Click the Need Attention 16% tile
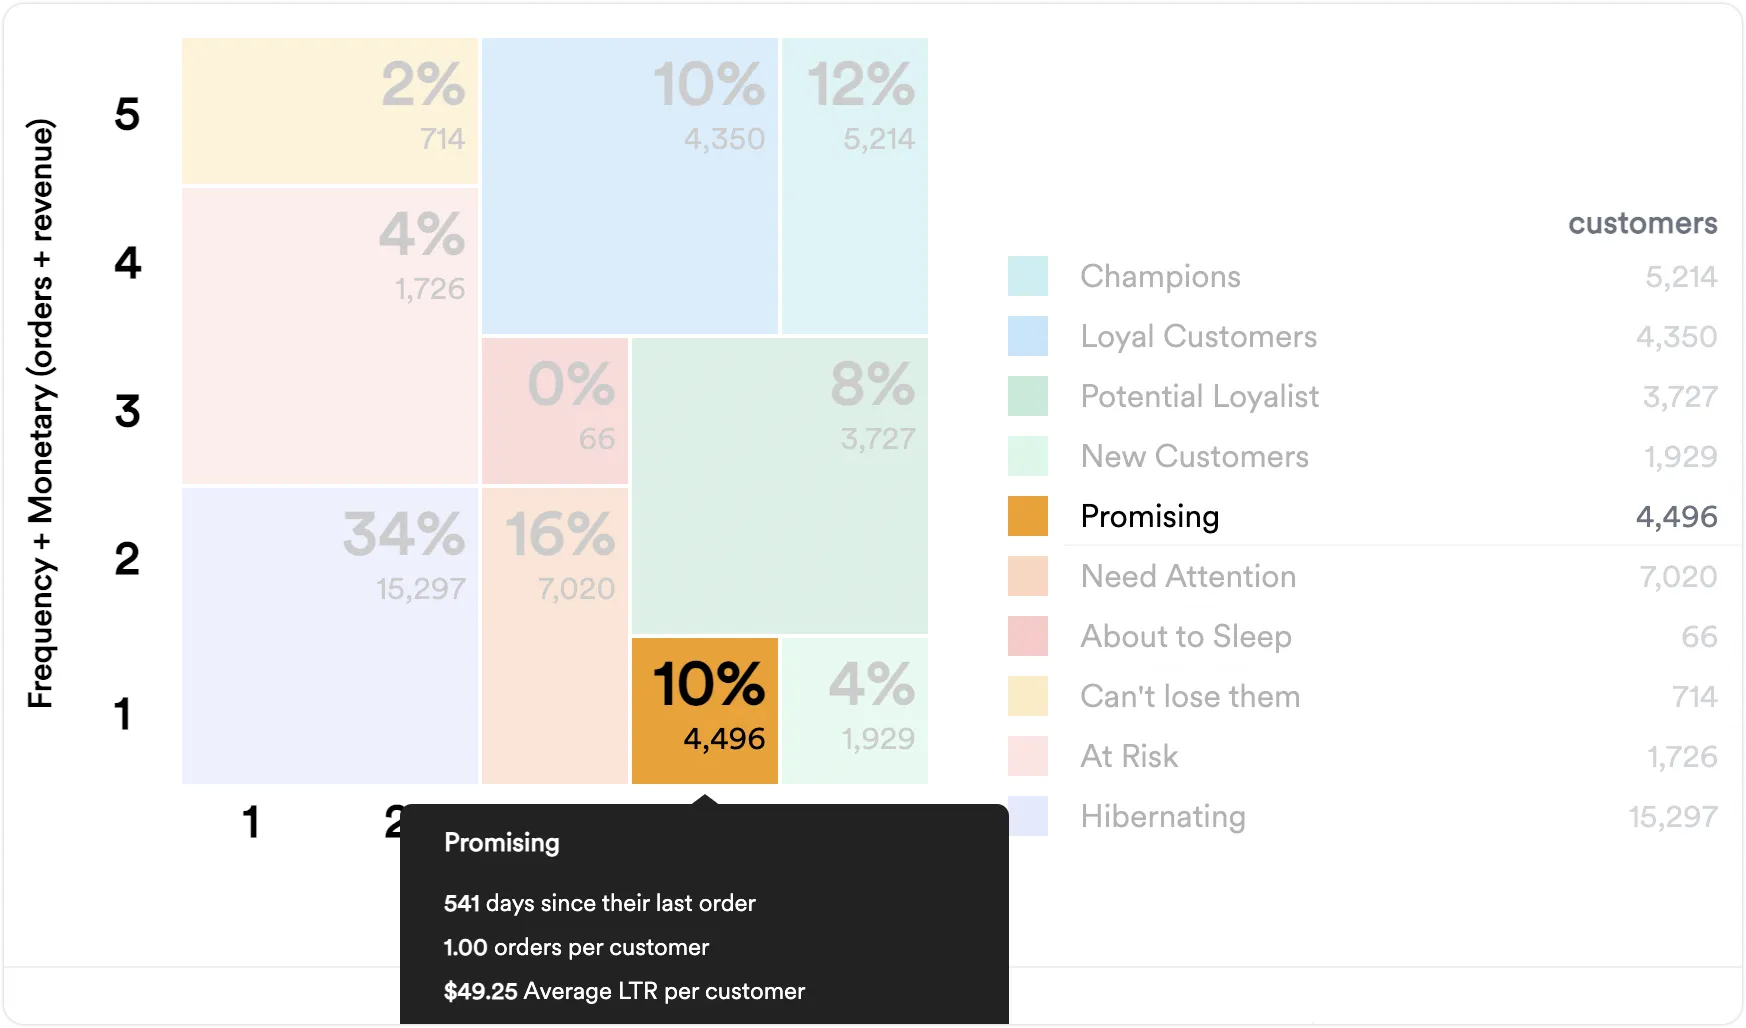Image resolution: width=1746 pixels, height=1028 pixels. 555,636
